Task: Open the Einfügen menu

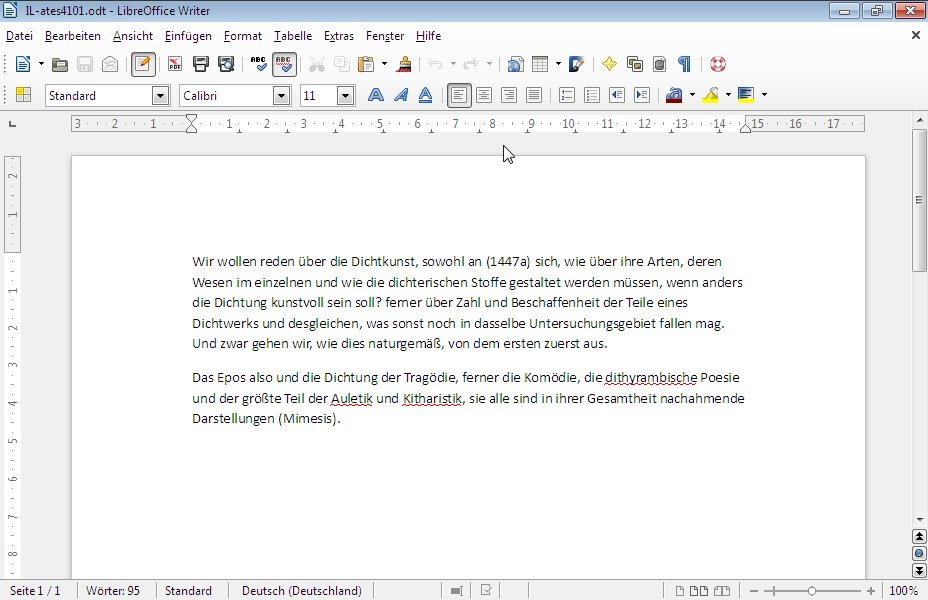Action: click(188, 36)
